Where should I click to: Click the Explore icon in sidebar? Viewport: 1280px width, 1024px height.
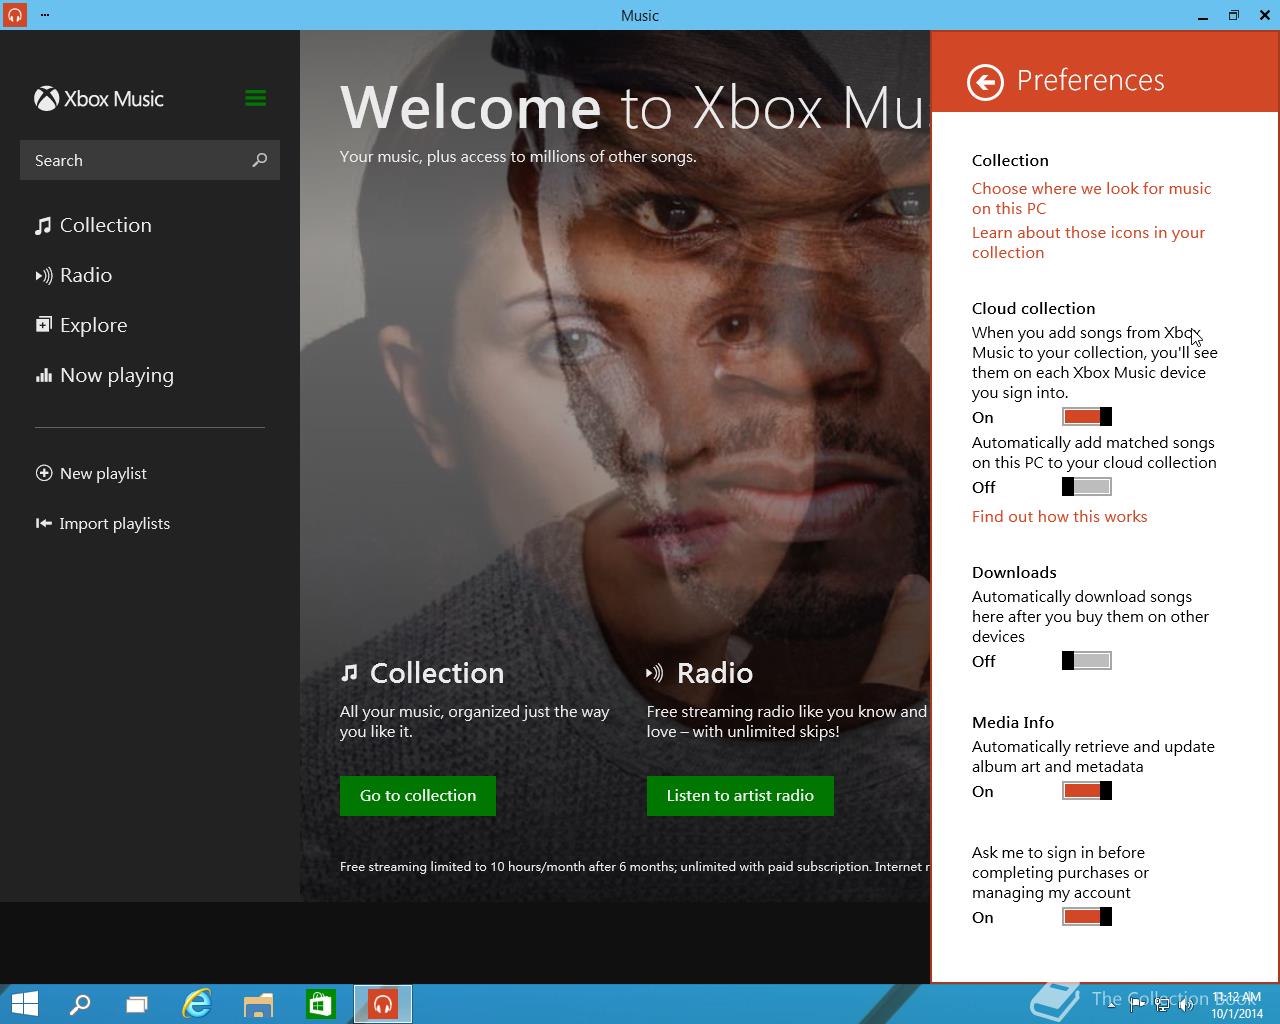click(x=44, y=325)
